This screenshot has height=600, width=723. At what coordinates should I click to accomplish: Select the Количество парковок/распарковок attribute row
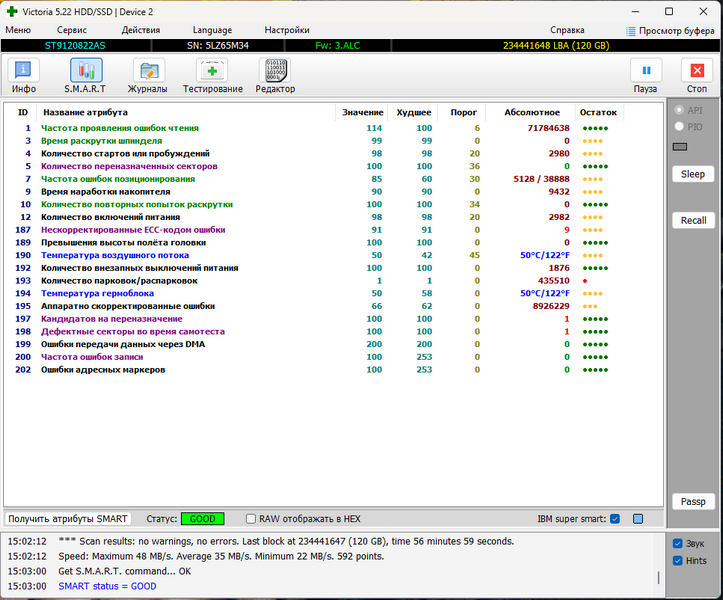point(314,280)
